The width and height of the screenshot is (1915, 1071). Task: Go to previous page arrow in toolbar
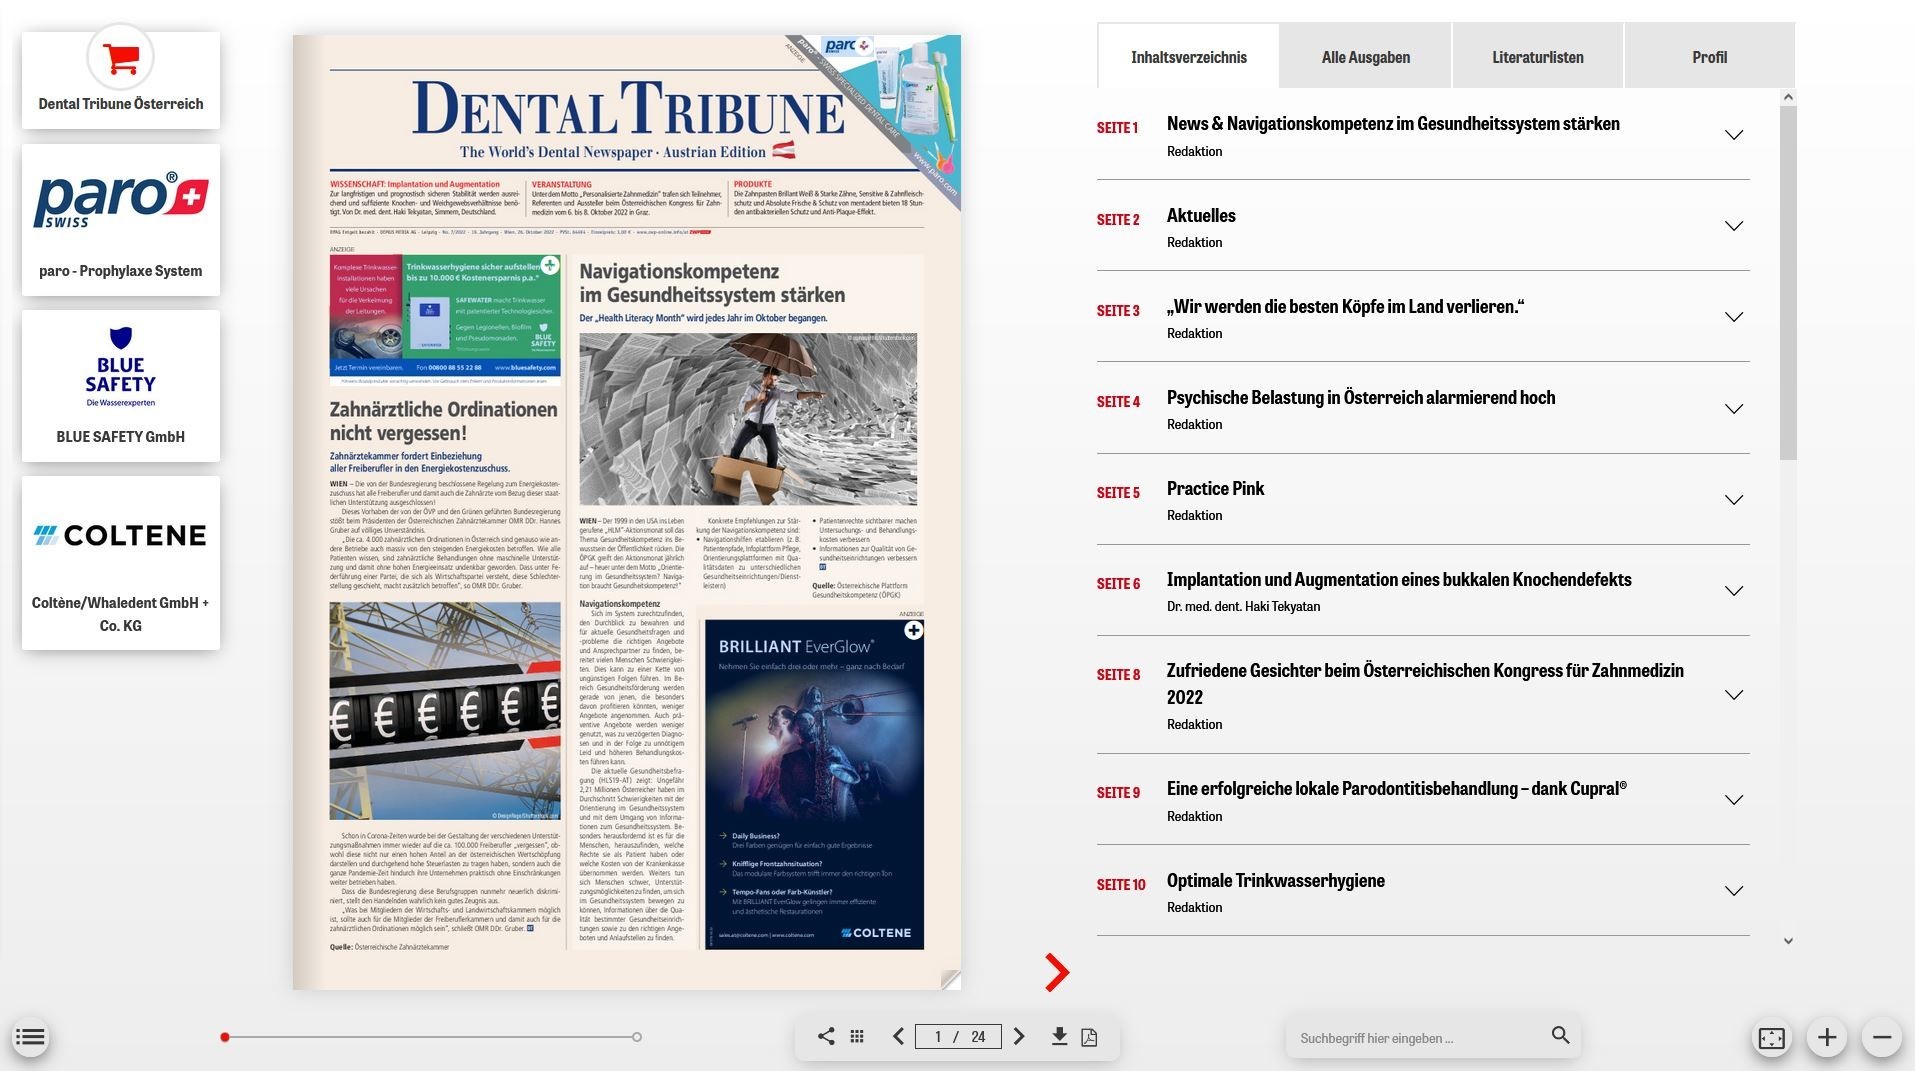click(898, 1036)
